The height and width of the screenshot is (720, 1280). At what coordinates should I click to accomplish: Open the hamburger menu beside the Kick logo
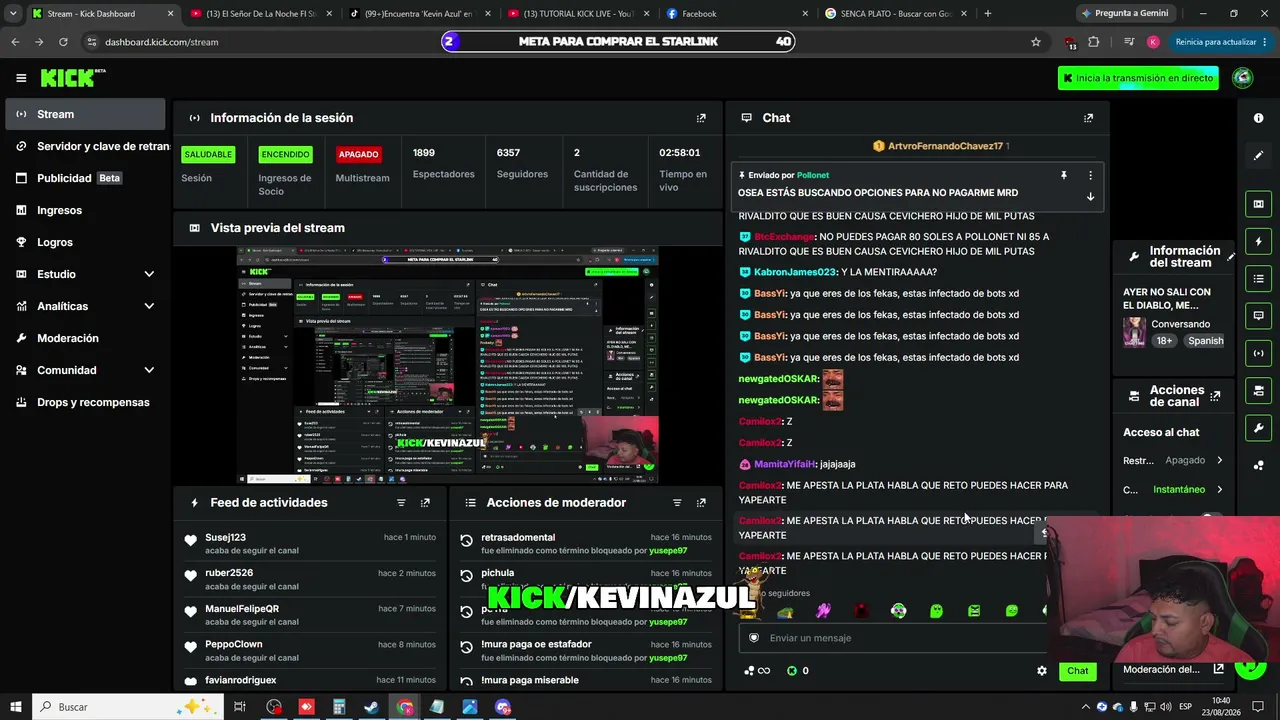[x=21, y=78]
